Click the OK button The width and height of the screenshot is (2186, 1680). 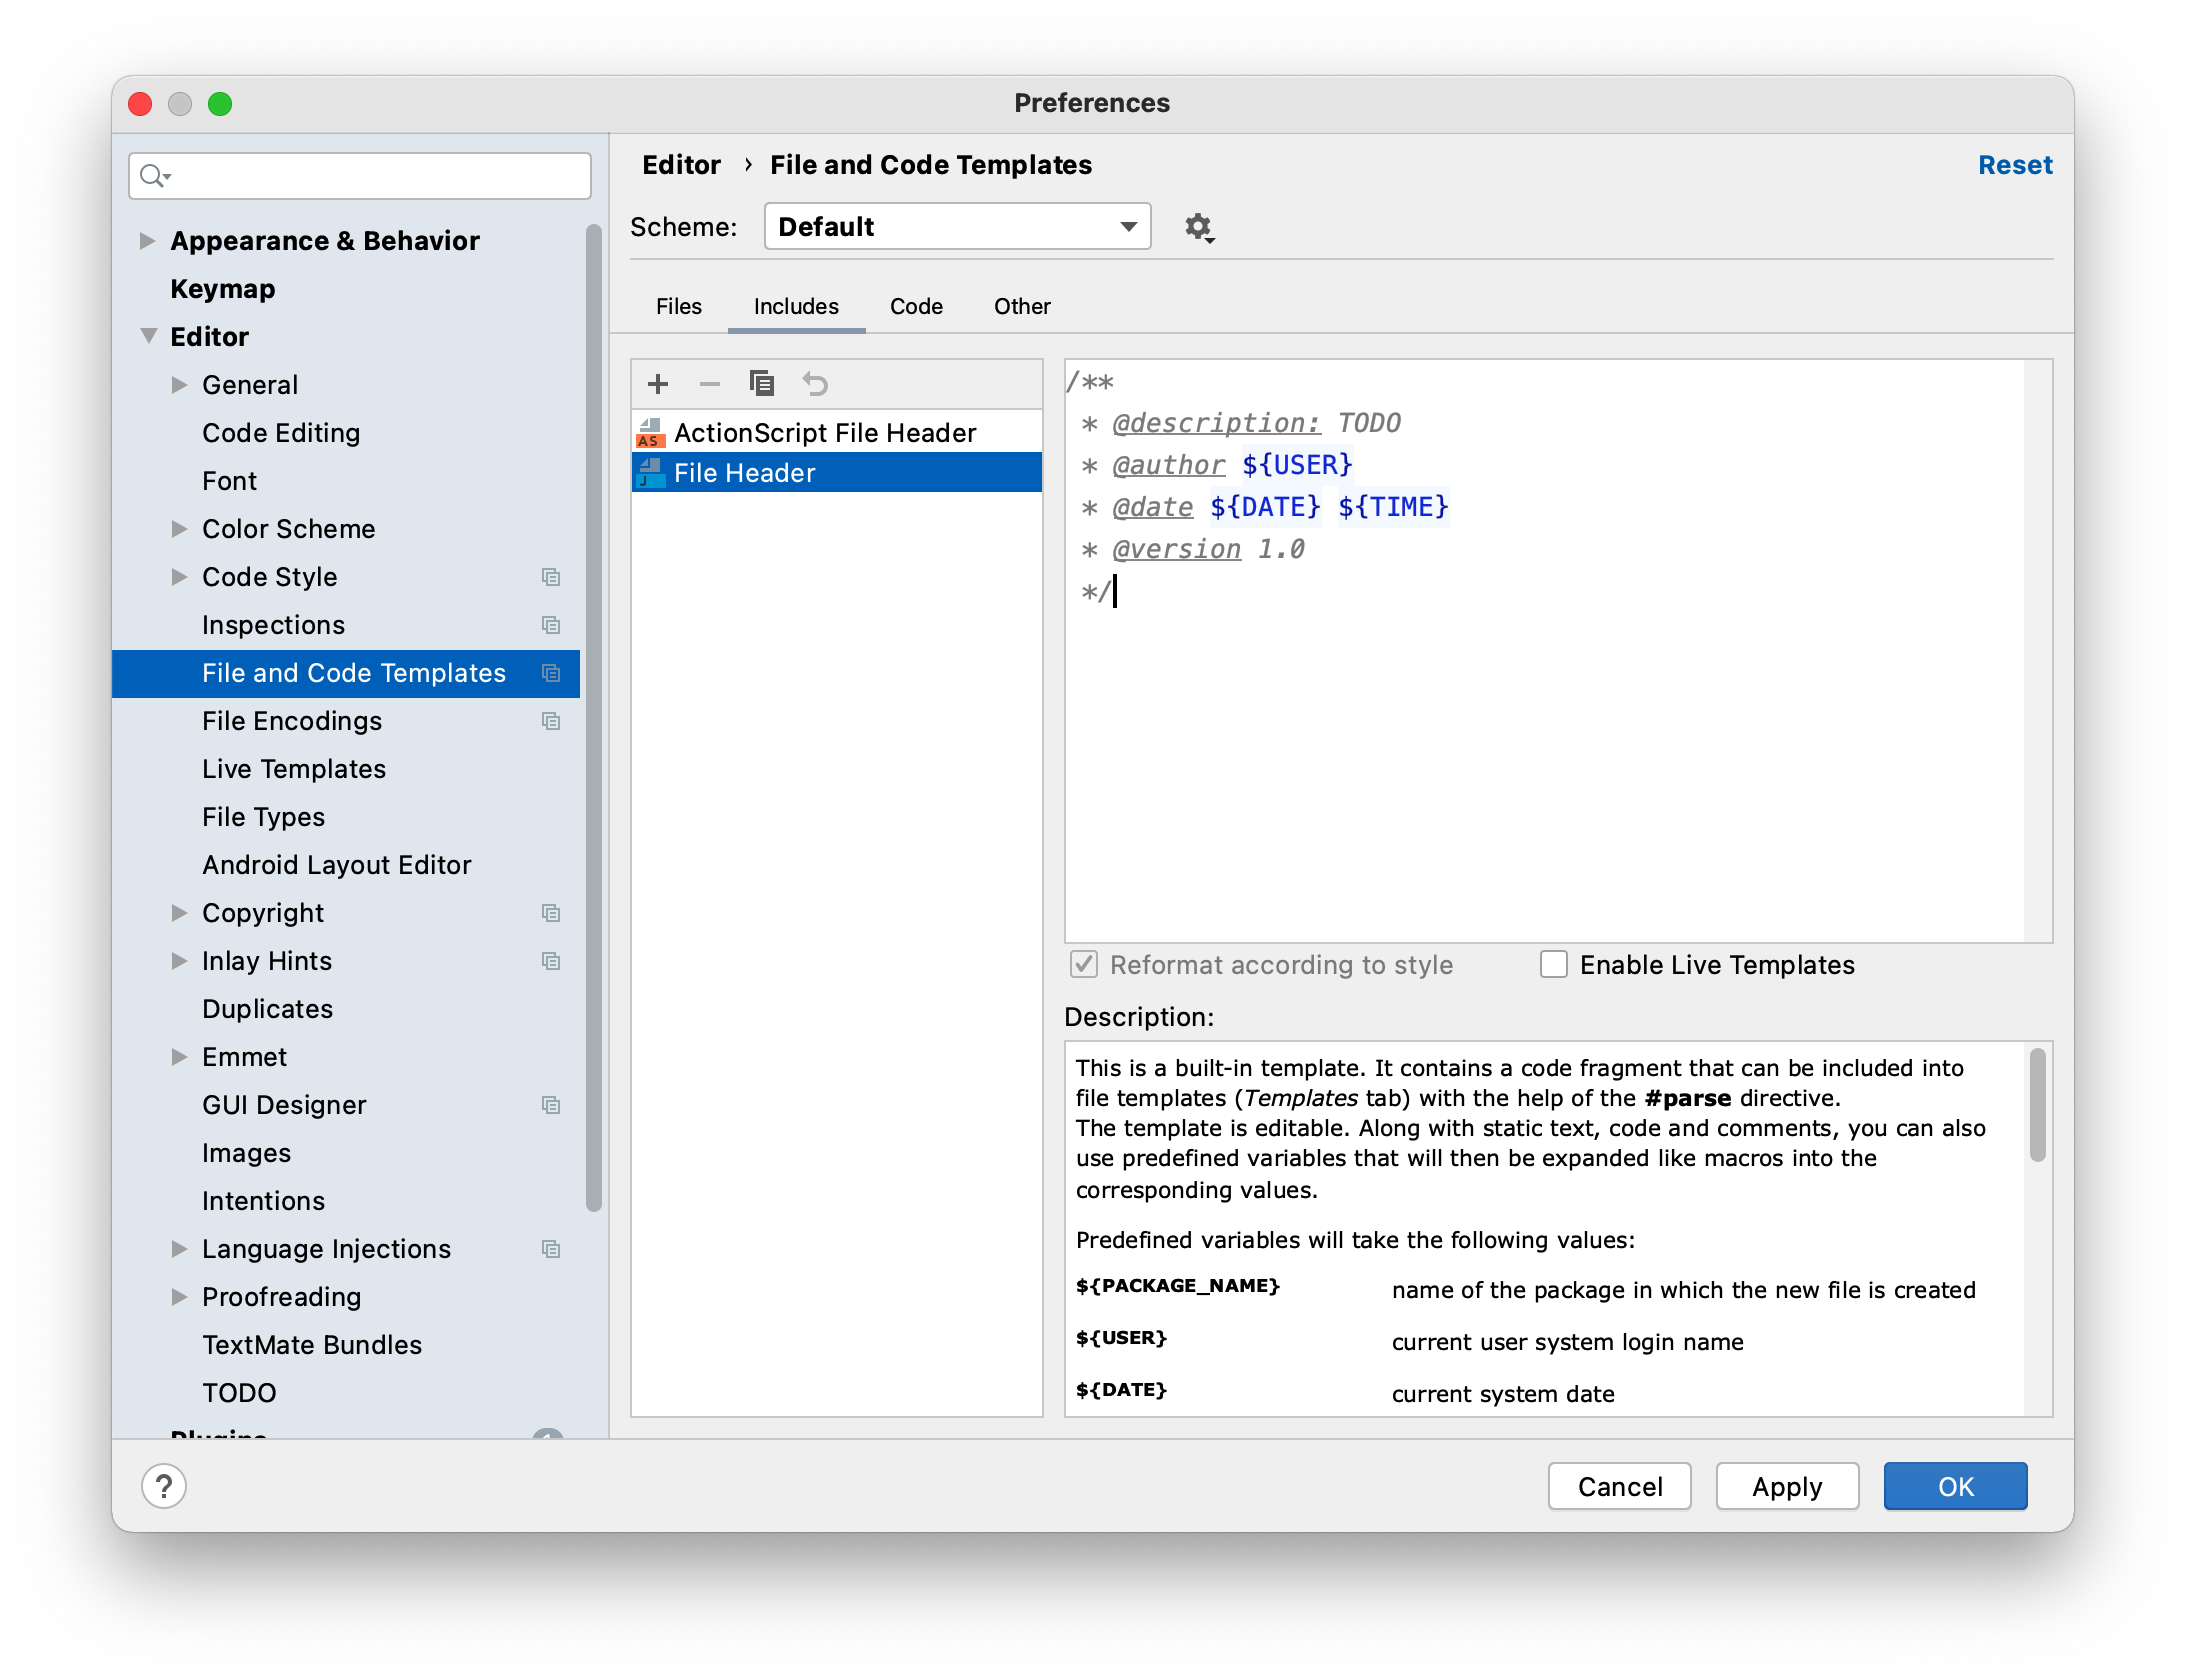point(1956,1487)
